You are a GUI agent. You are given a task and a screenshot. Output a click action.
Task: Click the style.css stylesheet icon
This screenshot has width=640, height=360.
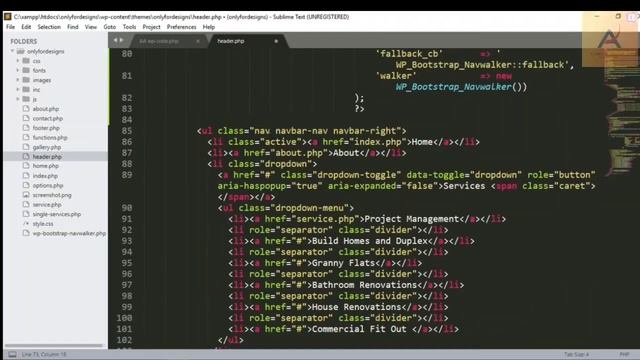click(x=26, y=224)
